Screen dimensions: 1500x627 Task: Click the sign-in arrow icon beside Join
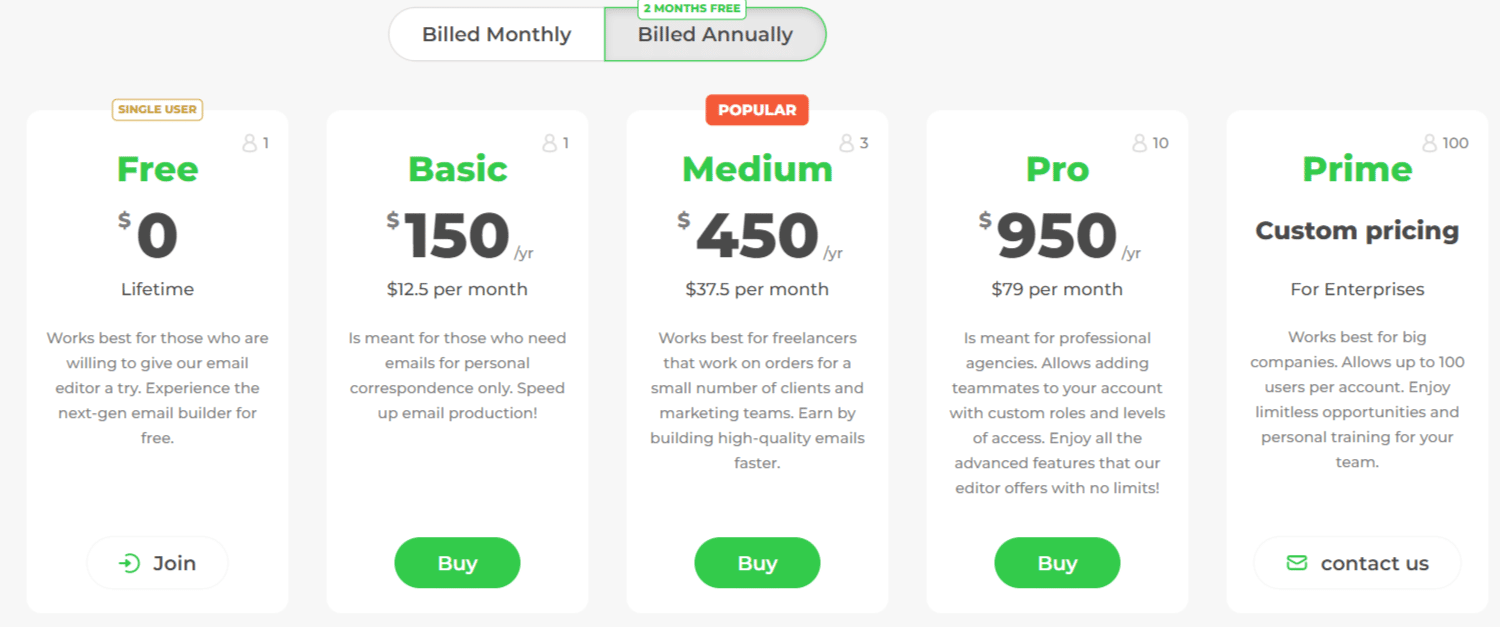[x=129, y=563]
